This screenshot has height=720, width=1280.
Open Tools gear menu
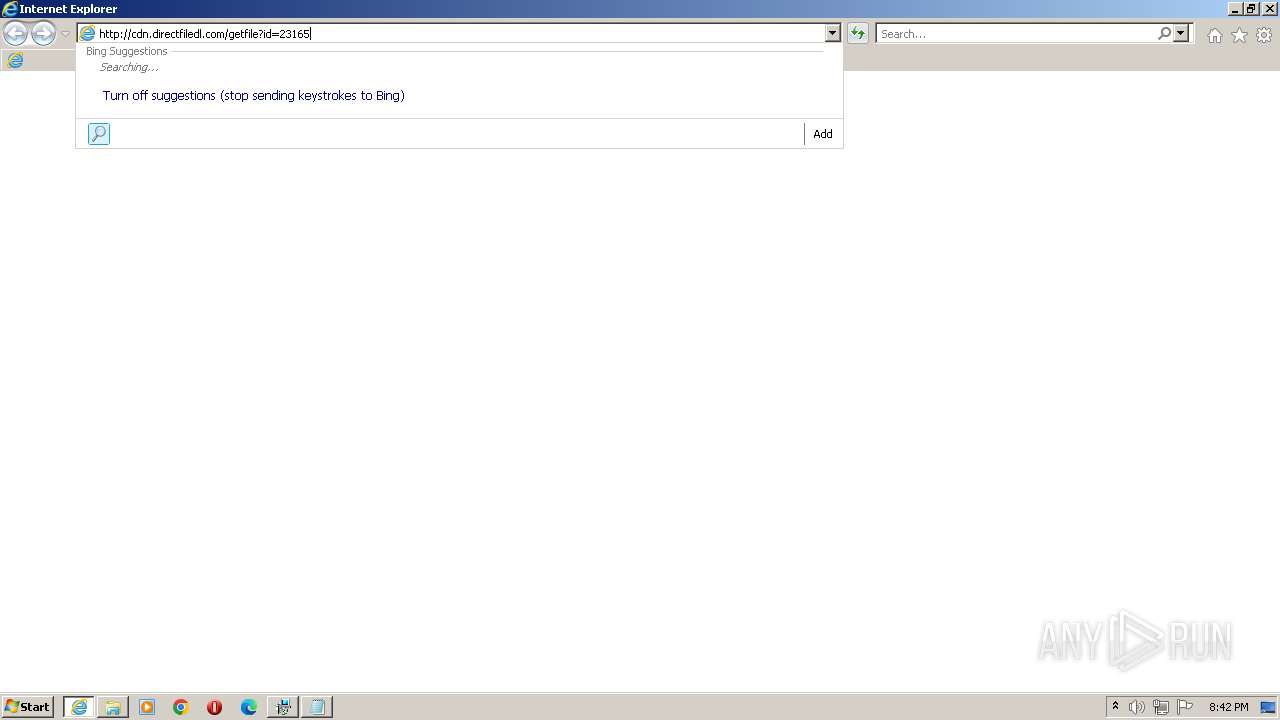click(x=1264, y=35)
